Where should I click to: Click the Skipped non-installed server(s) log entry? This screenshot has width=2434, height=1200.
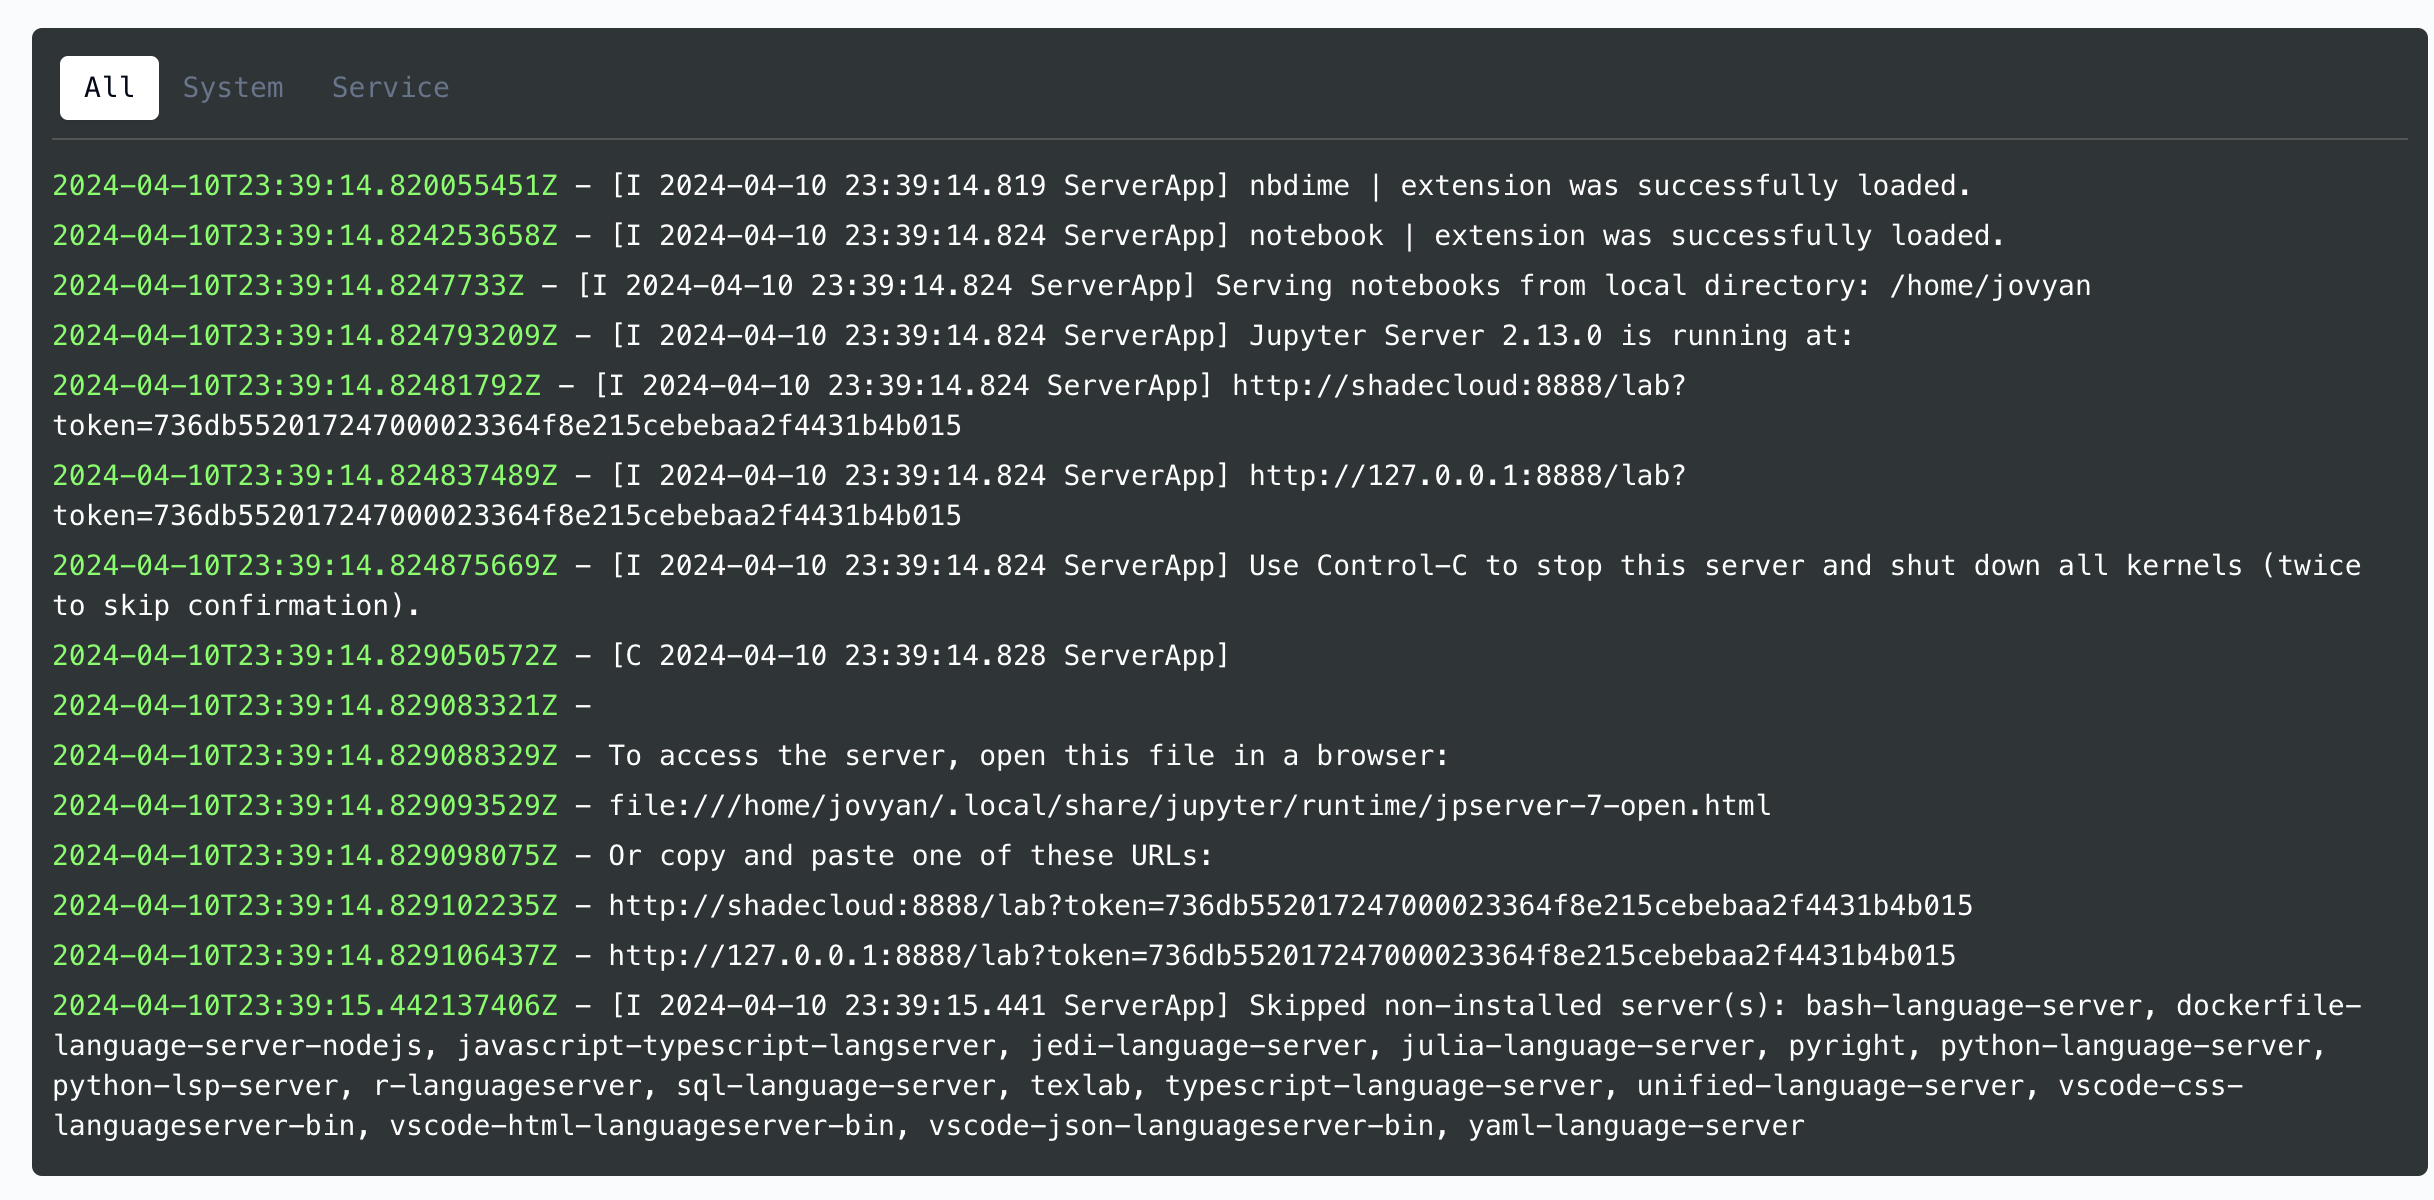tap(1206, 1066)
